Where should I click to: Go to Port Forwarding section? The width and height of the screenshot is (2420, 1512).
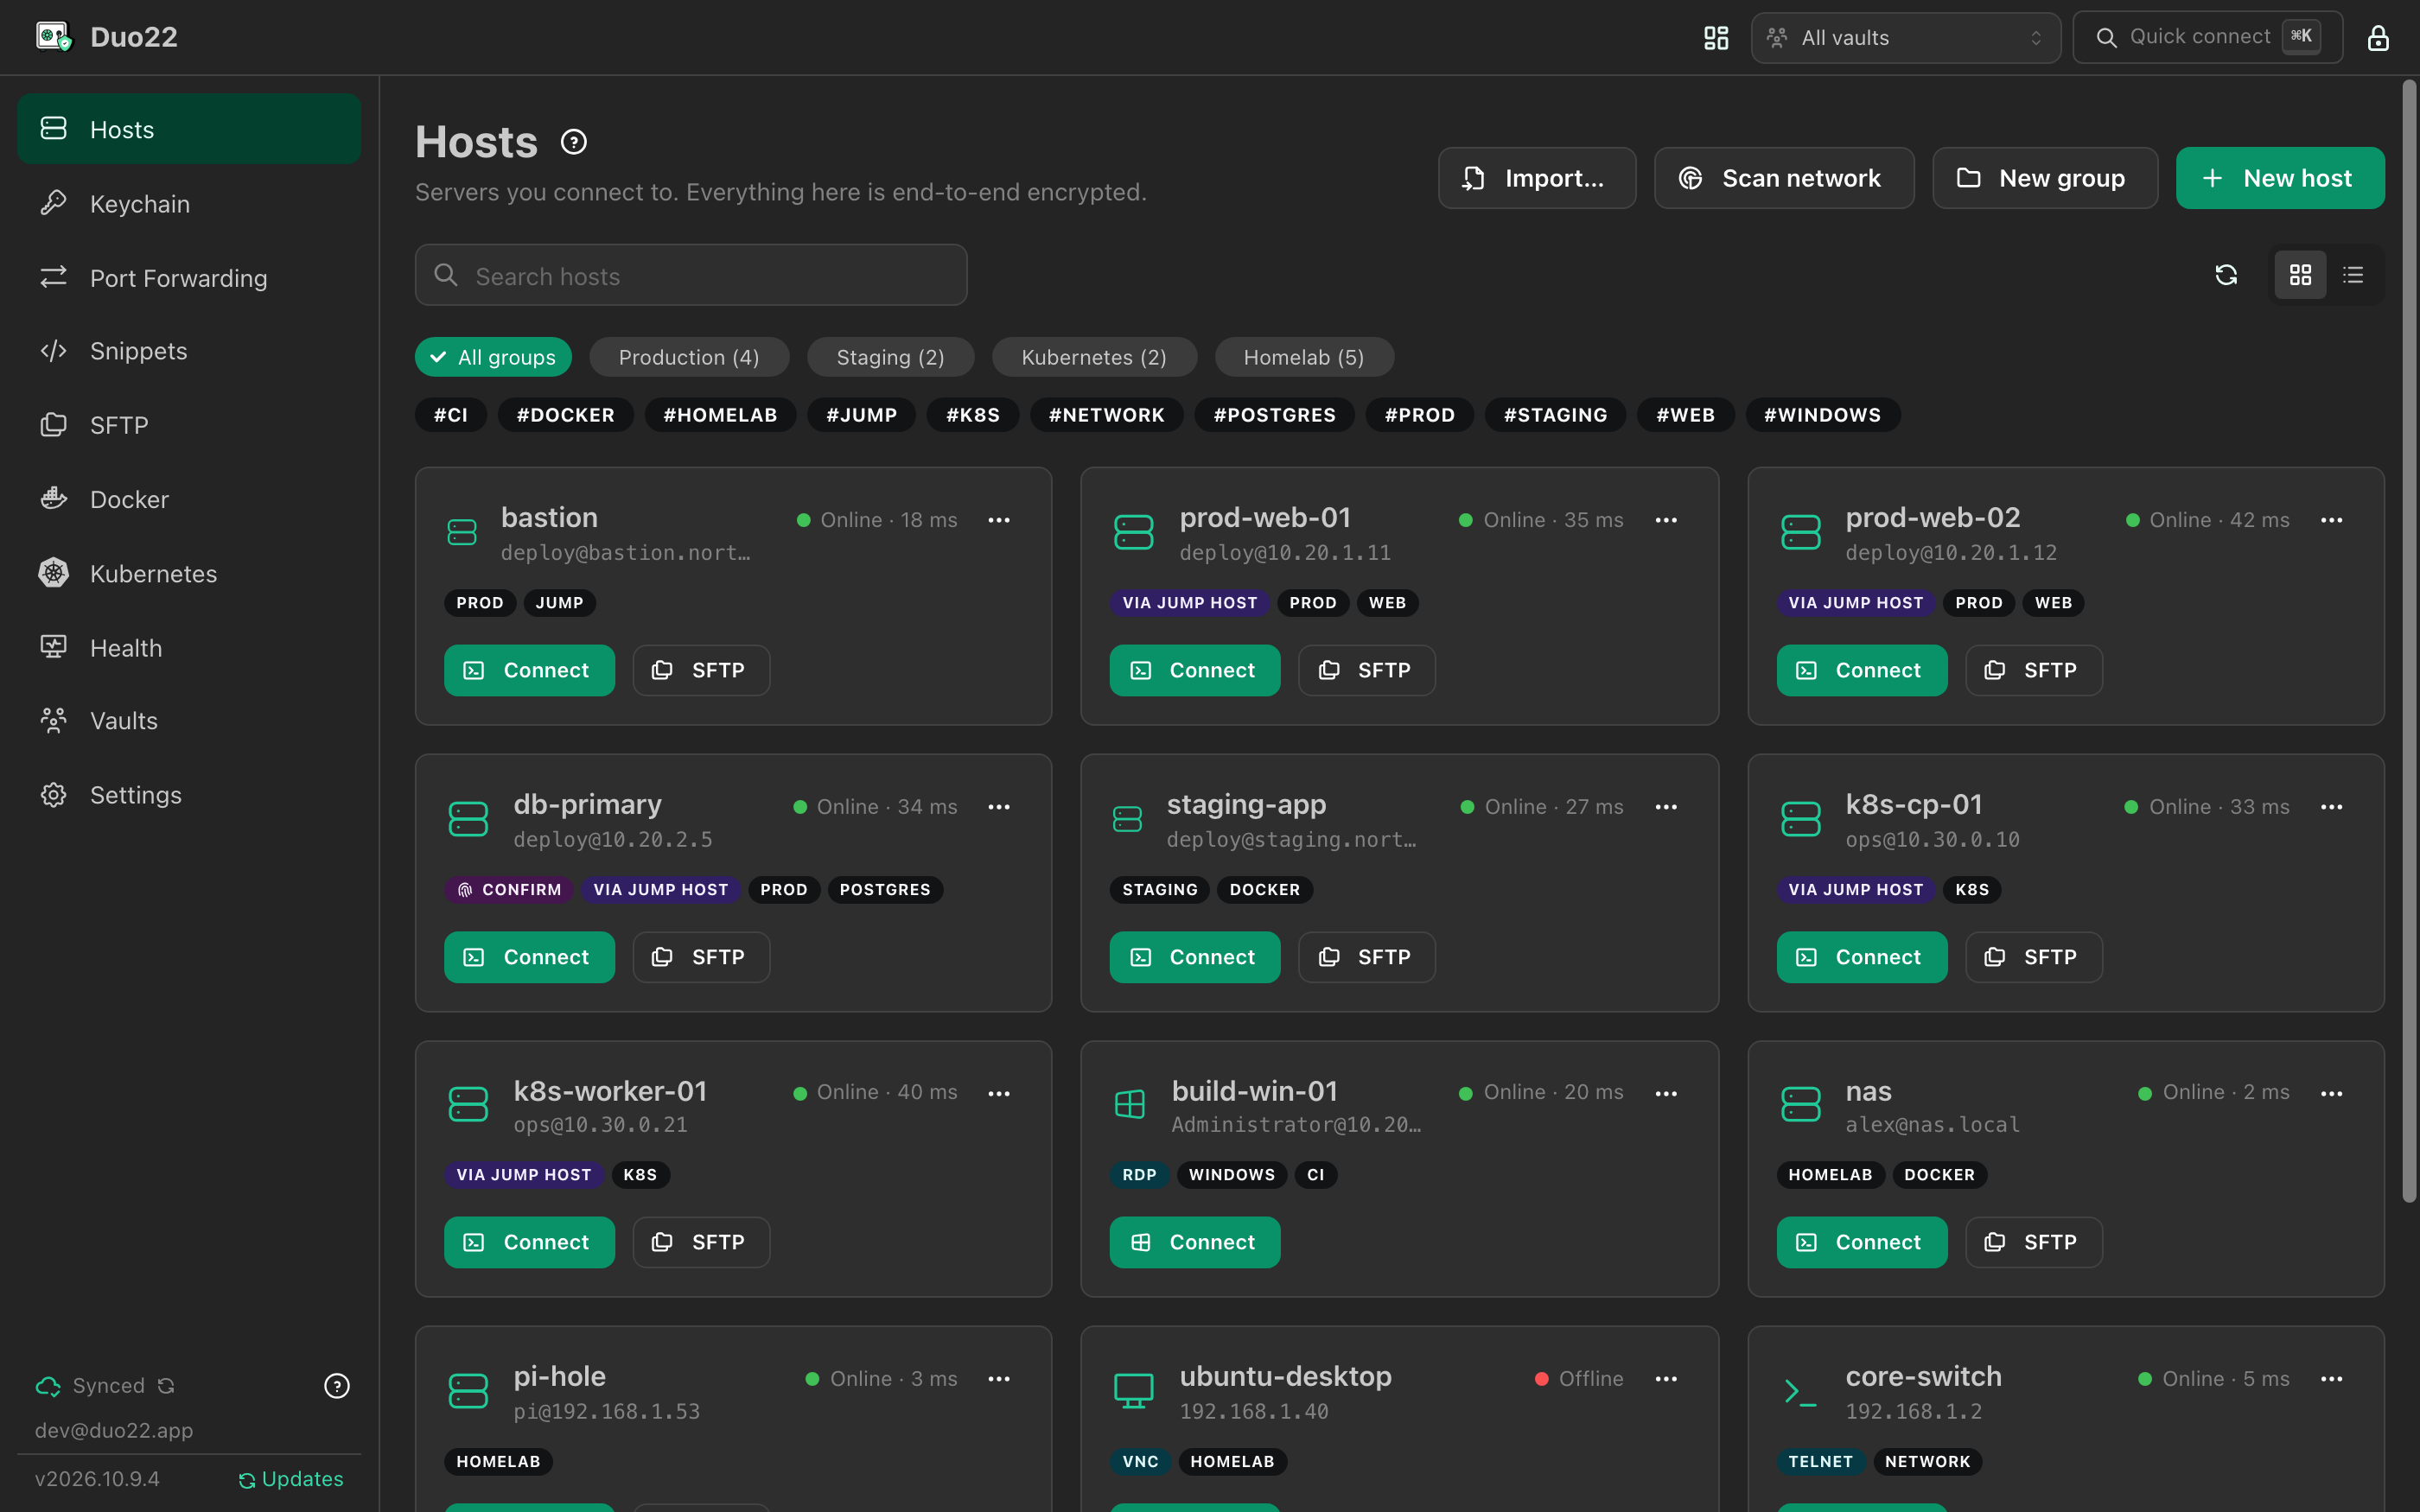pyautogui.click(x=189, y=278)
